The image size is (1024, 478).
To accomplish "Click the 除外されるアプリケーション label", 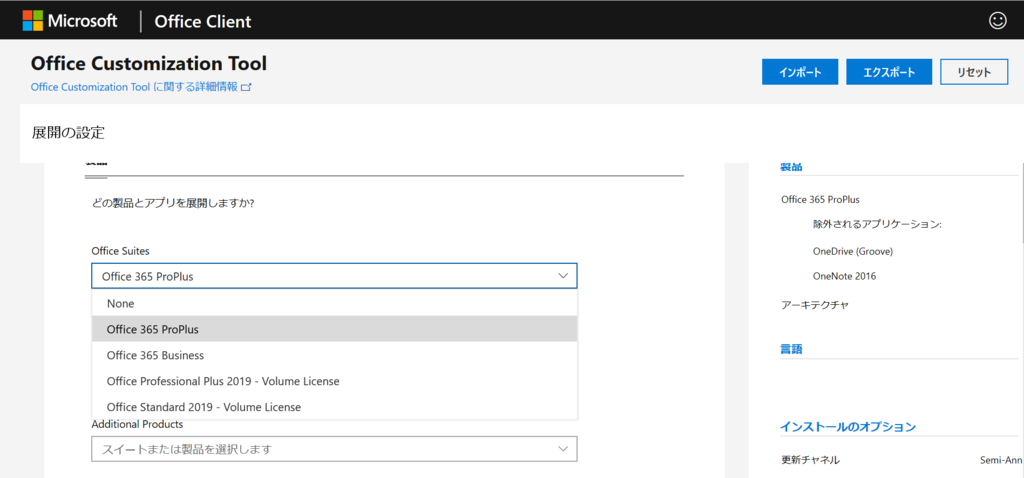I will [877, 225].
